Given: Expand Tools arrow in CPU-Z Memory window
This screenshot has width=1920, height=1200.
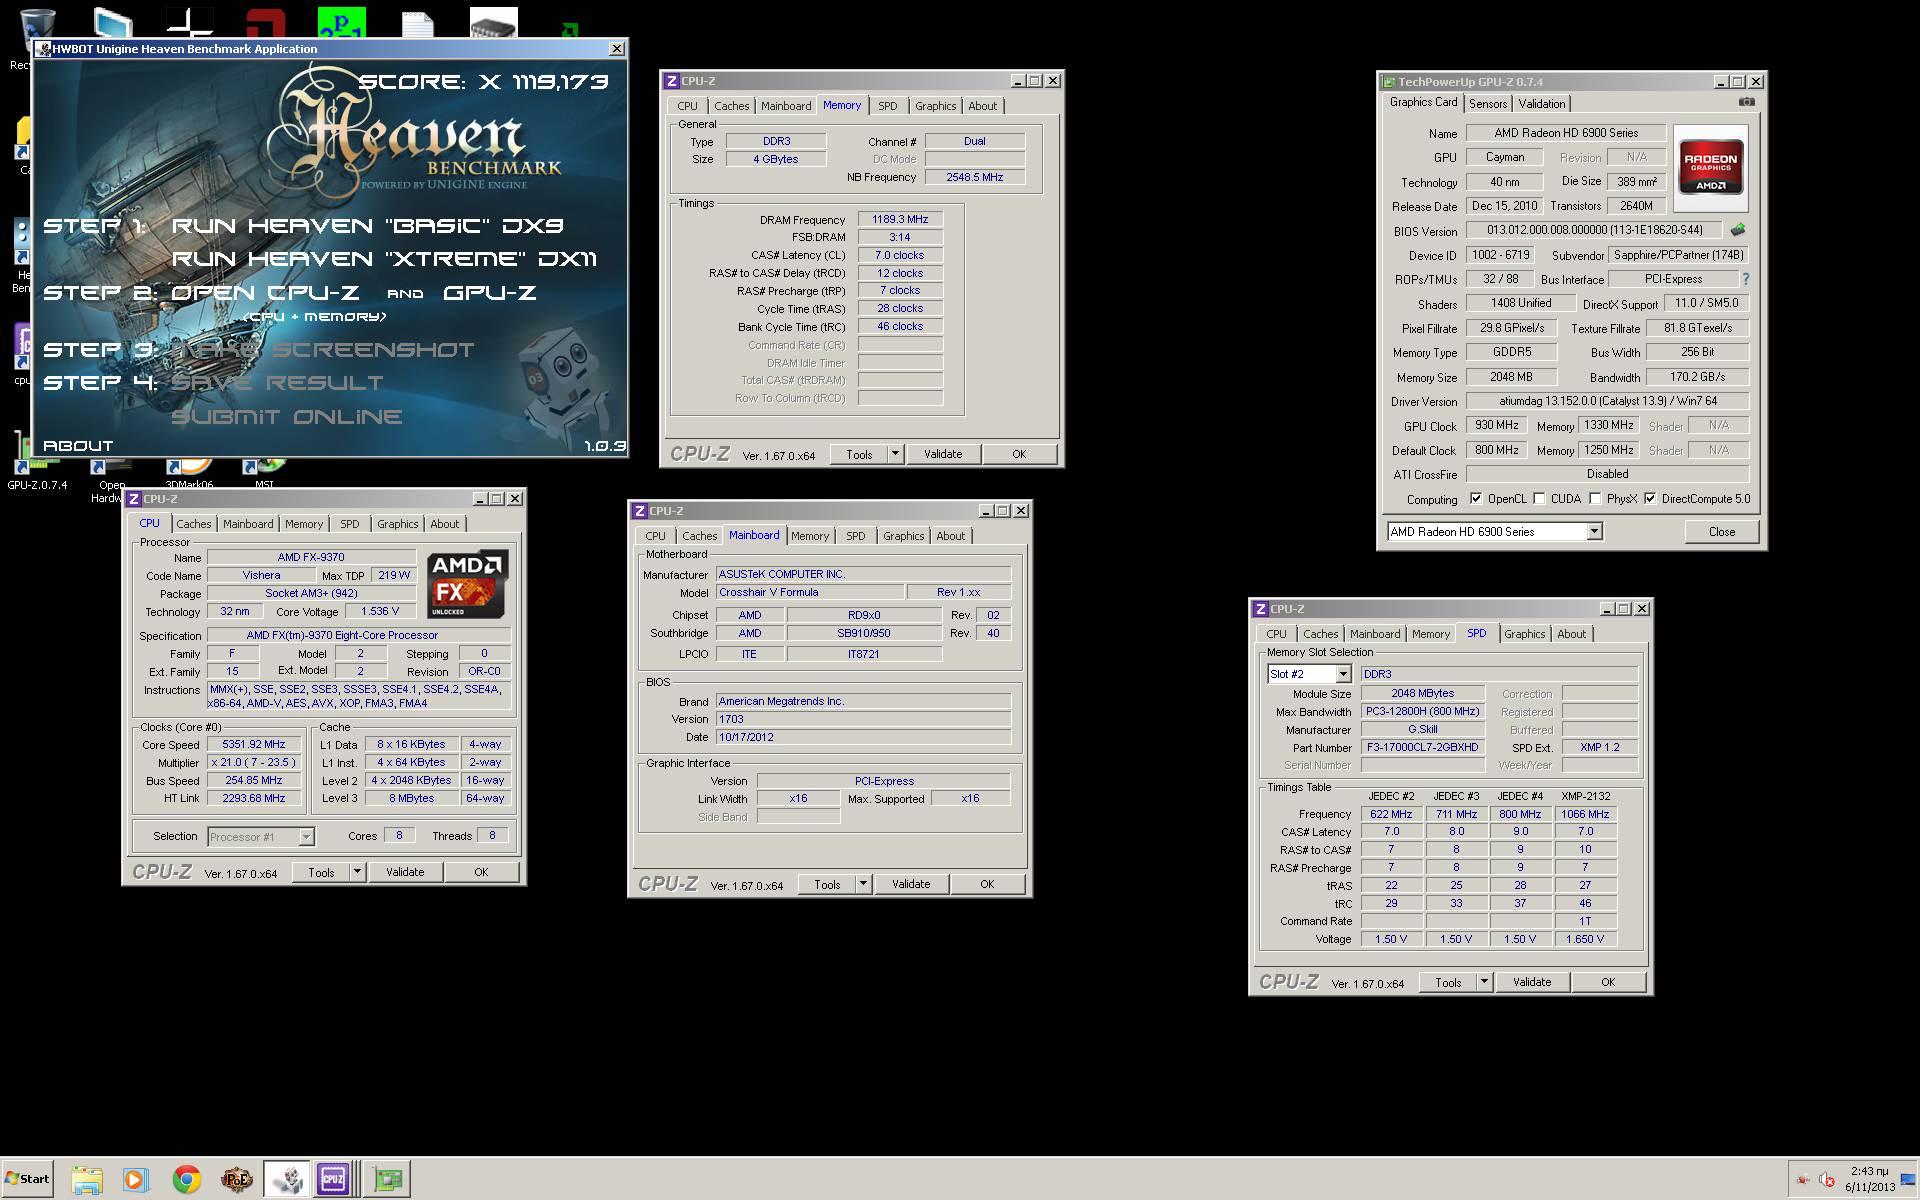Looking at the screenshot, I should pos(895,454).
